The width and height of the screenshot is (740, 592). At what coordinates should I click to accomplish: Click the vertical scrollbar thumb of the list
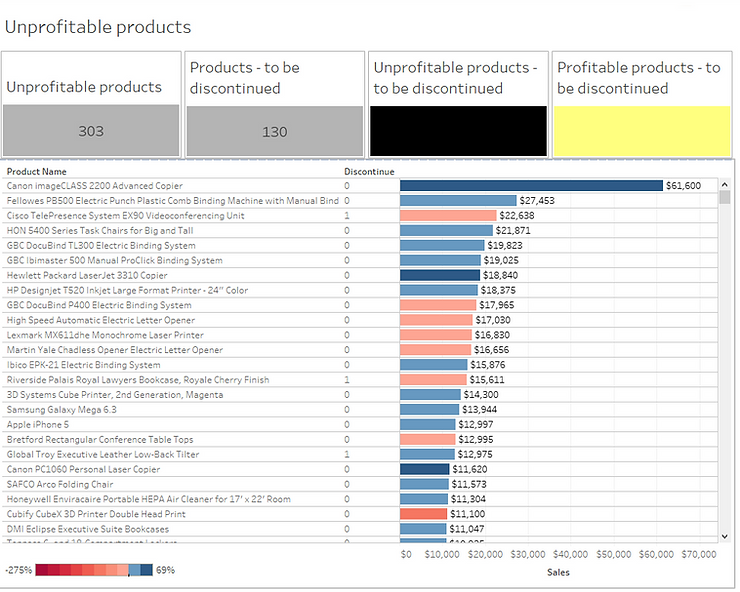coord(724,197)
